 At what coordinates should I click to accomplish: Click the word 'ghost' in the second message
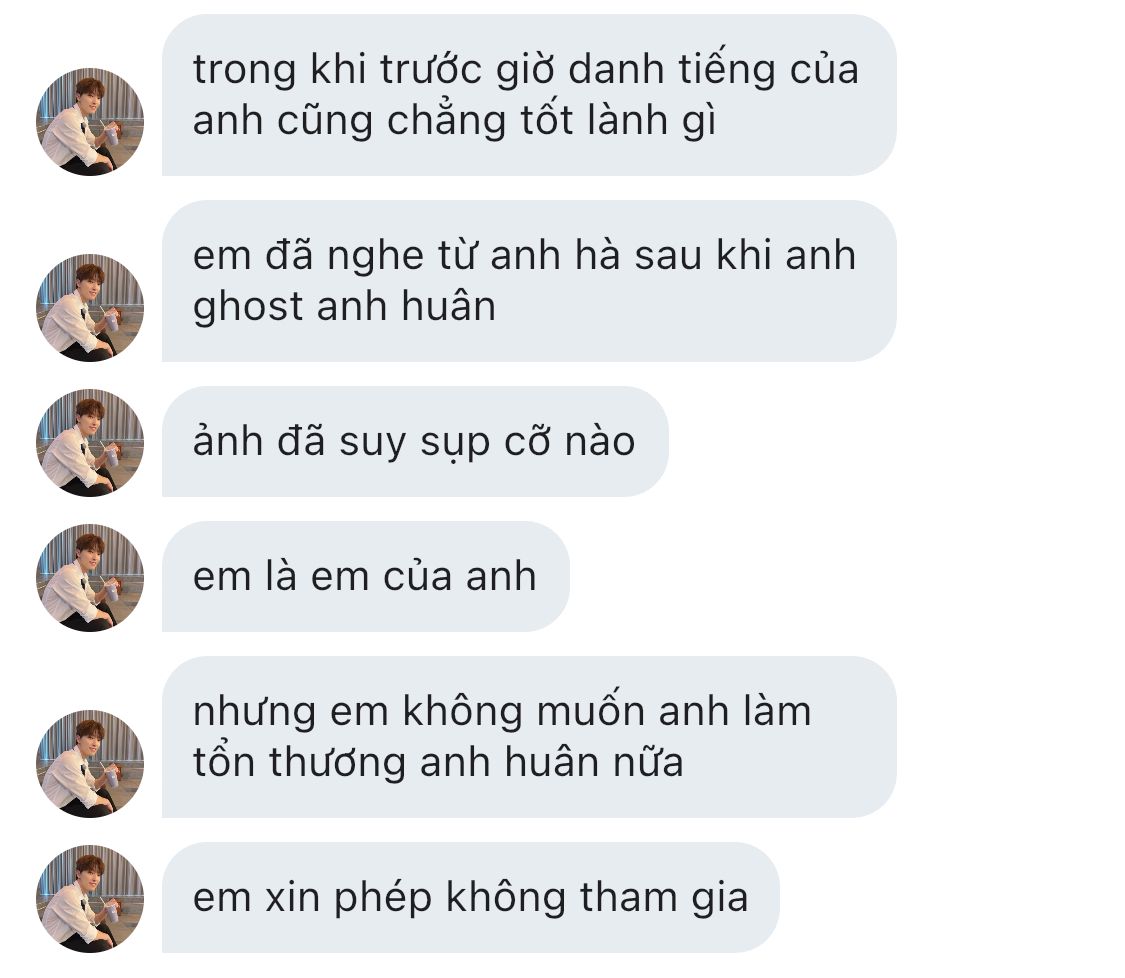point(248,307)
